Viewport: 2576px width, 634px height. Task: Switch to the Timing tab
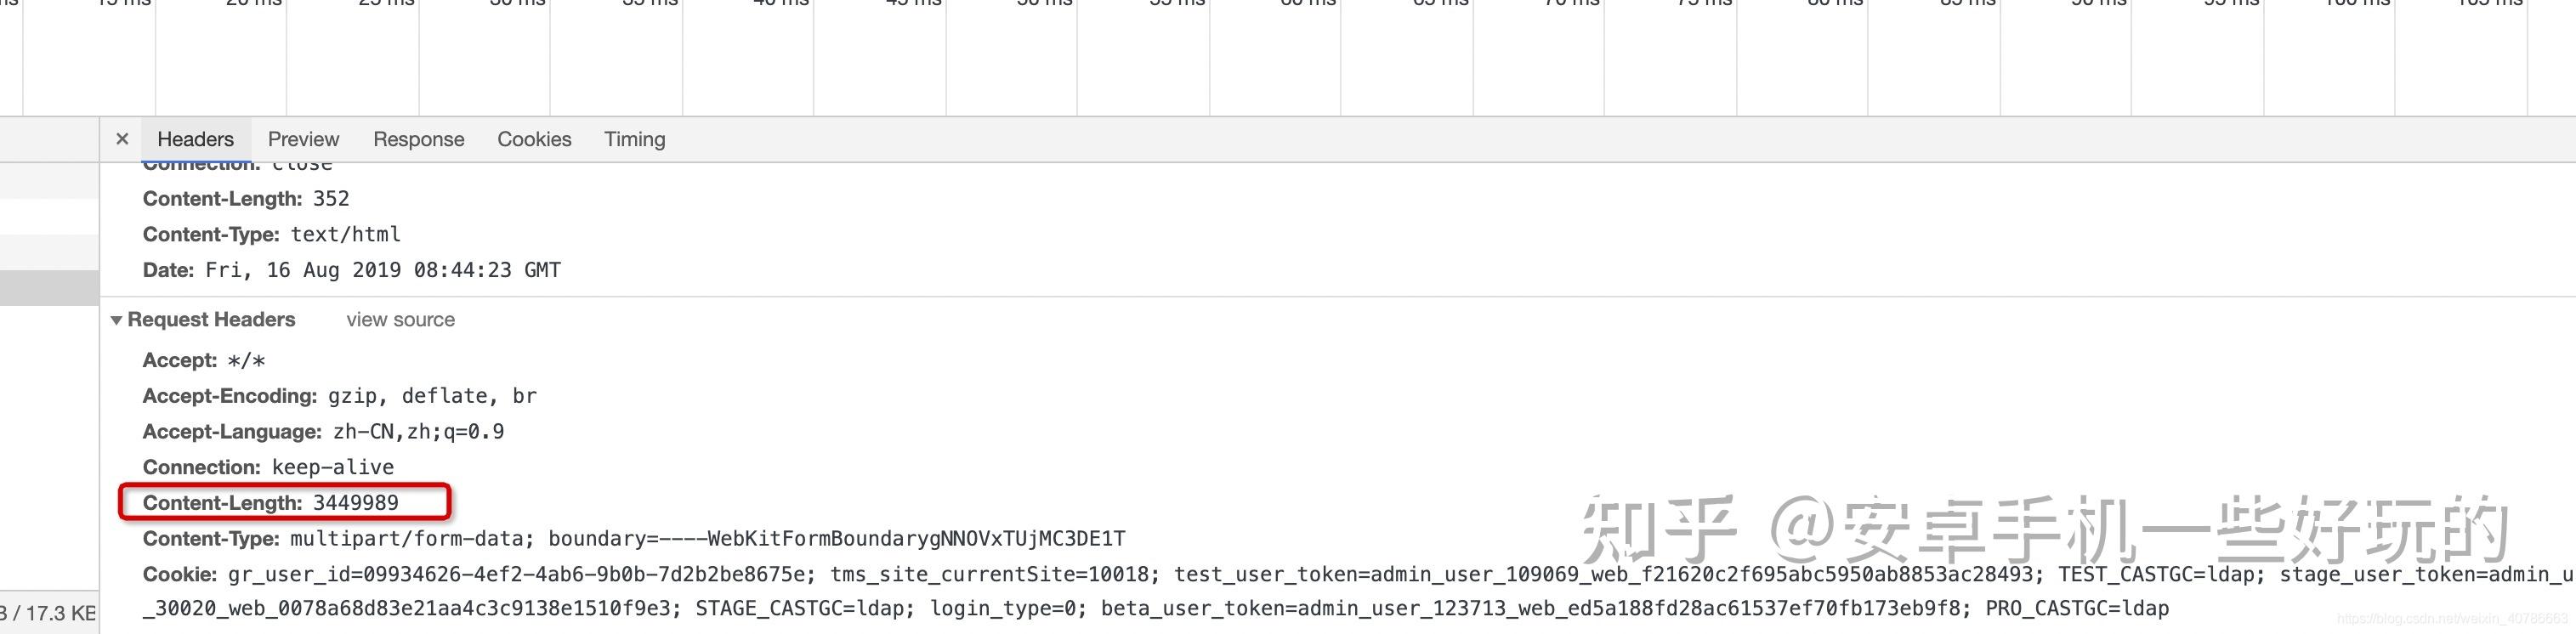coord(634,139)
